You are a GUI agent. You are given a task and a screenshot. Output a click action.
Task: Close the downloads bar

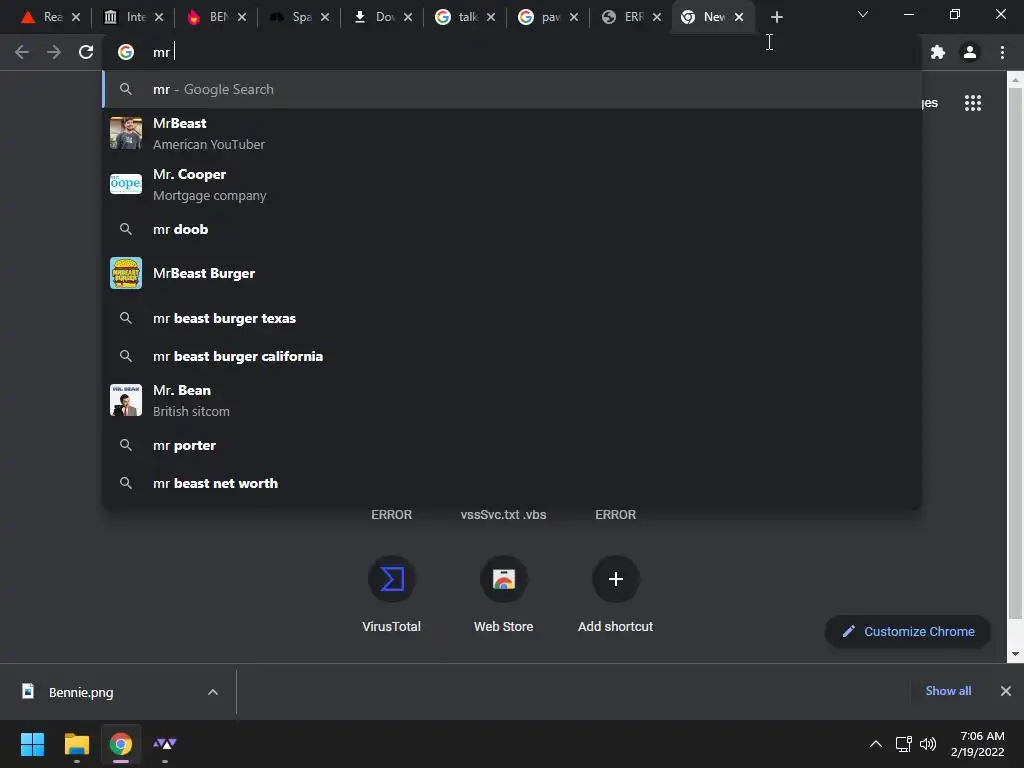pos(1006,691)
